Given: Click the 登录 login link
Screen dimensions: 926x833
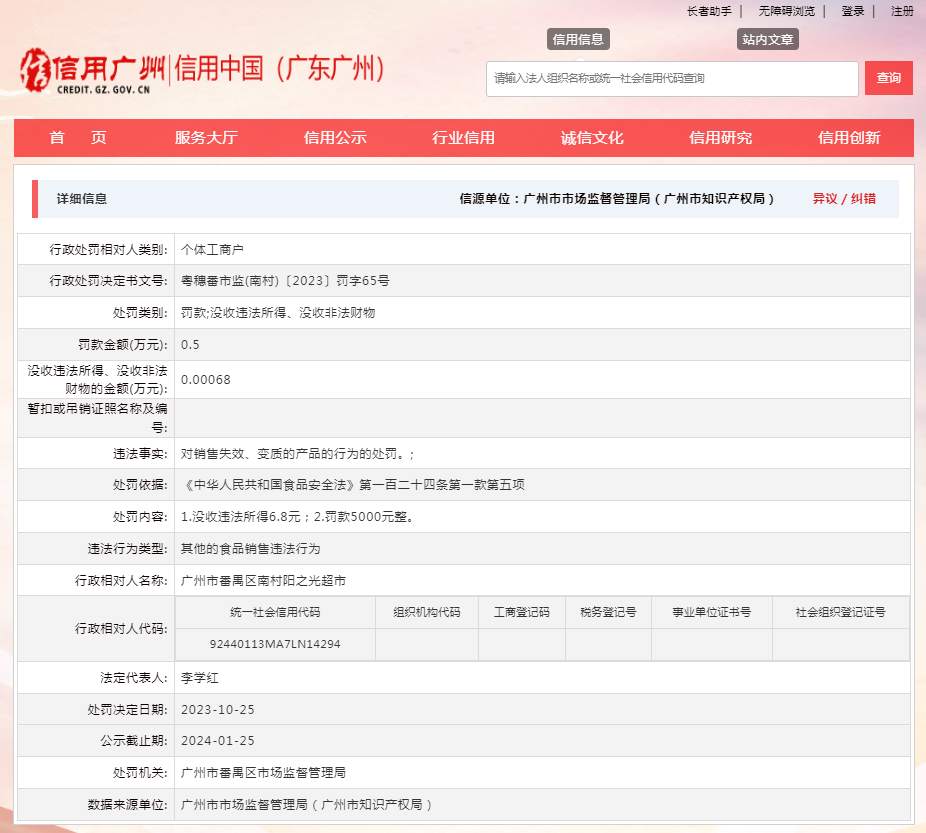Looking at the screenshot, I should pyautogui.click(x=853, y=11).
